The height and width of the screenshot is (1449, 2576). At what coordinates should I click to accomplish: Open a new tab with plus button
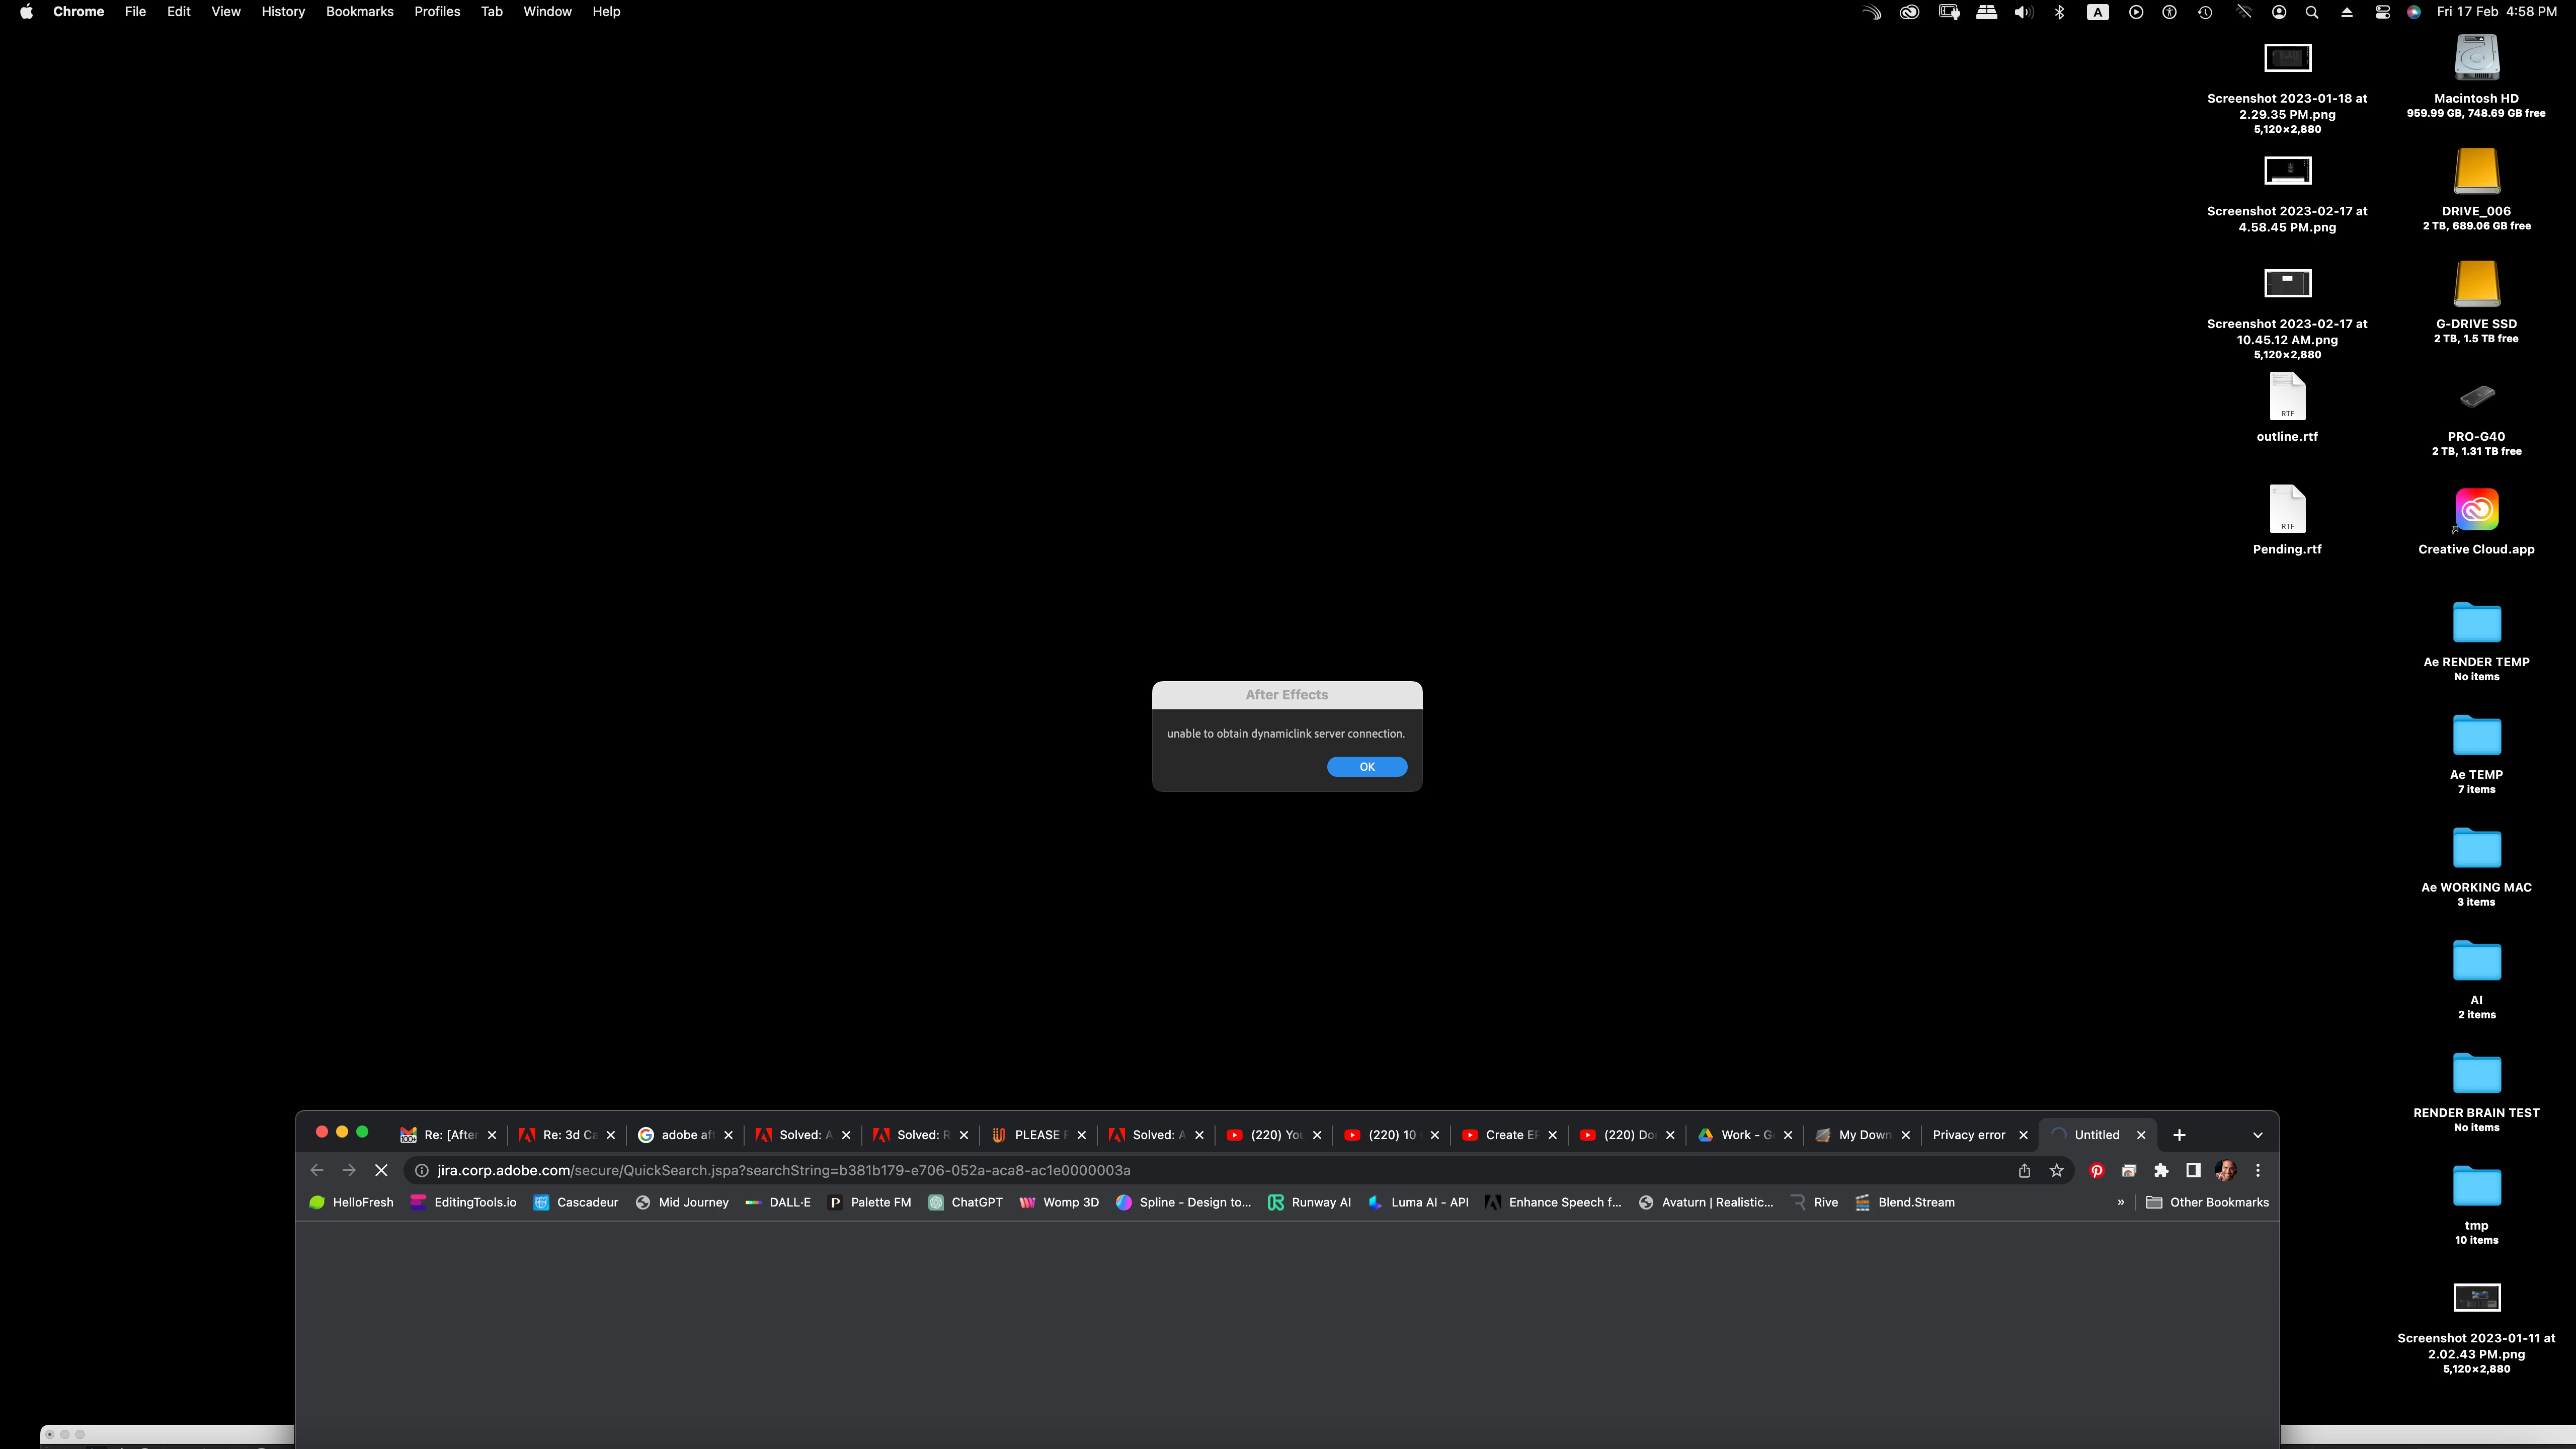click(x=2179, y=1135)
